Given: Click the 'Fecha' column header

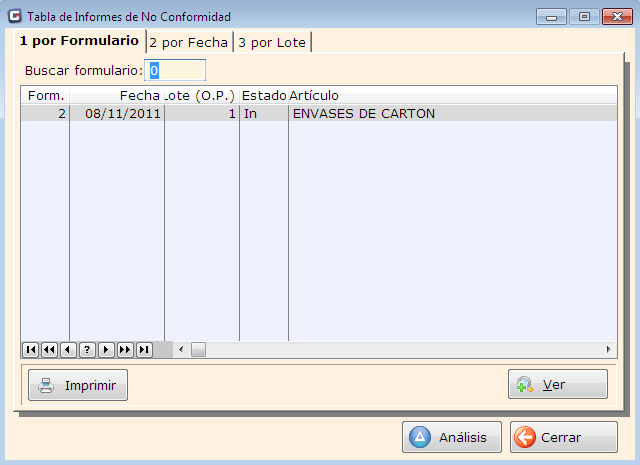Looking at the screenshot, I should tap(117, 96).
